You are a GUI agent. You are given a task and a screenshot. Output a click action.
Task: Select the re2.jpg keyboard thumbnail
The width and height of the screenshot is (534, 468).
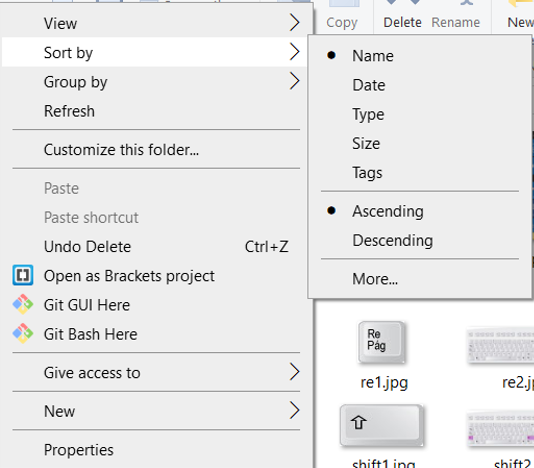click(501, 345)
